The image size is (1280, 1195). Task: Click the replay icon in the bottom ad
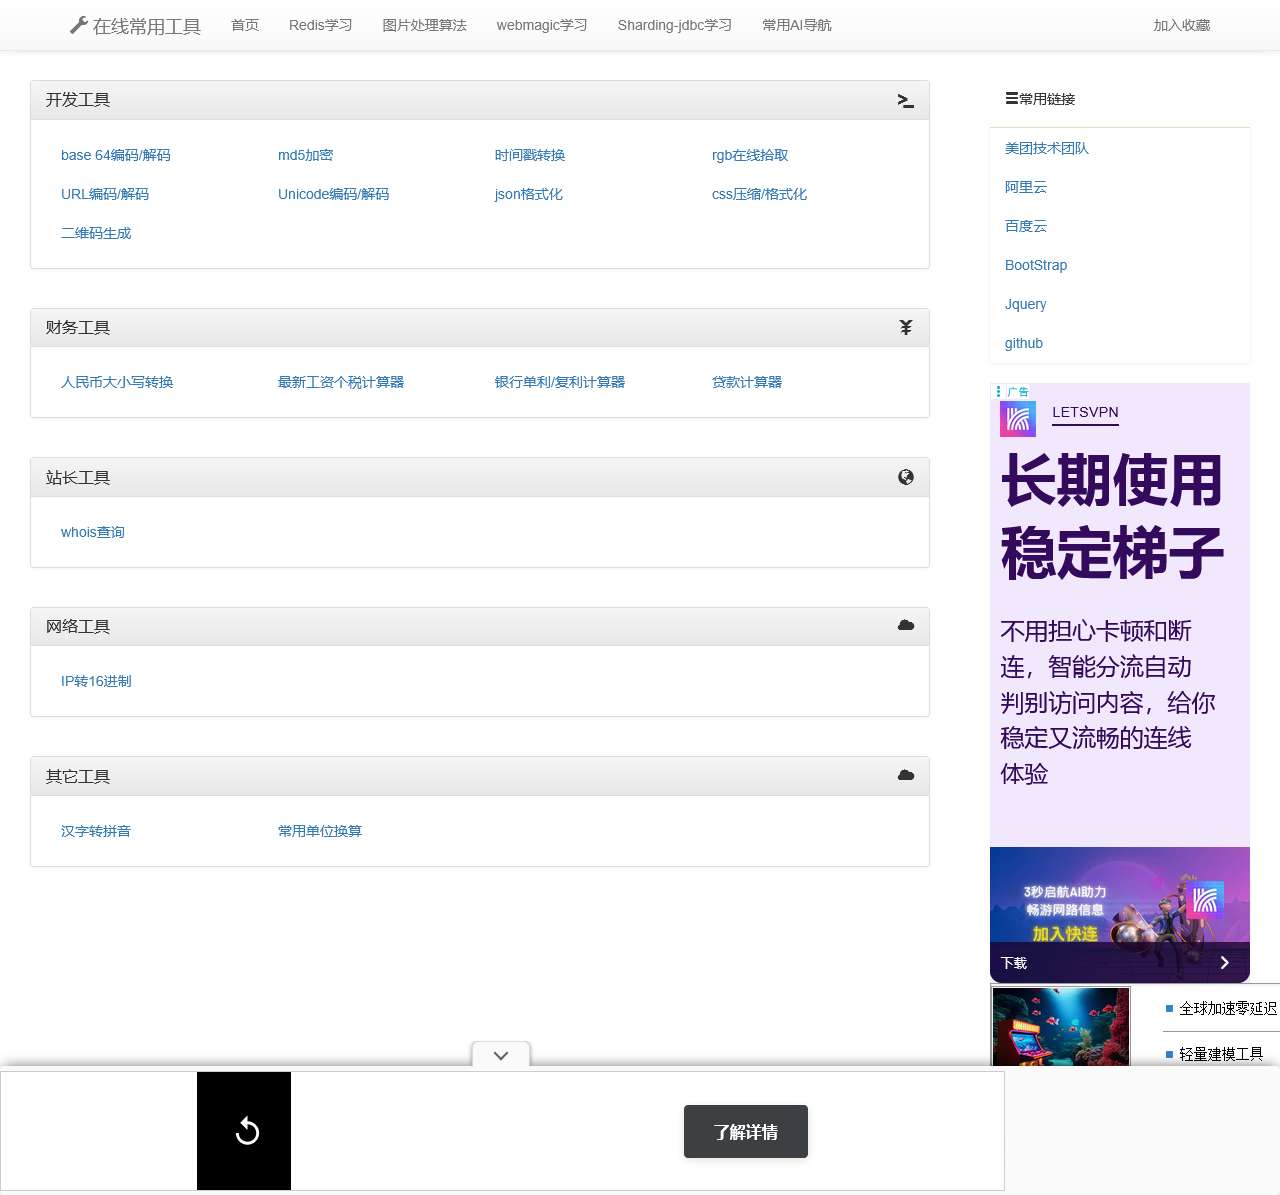pyautogui.click(x=245, y=1131)
